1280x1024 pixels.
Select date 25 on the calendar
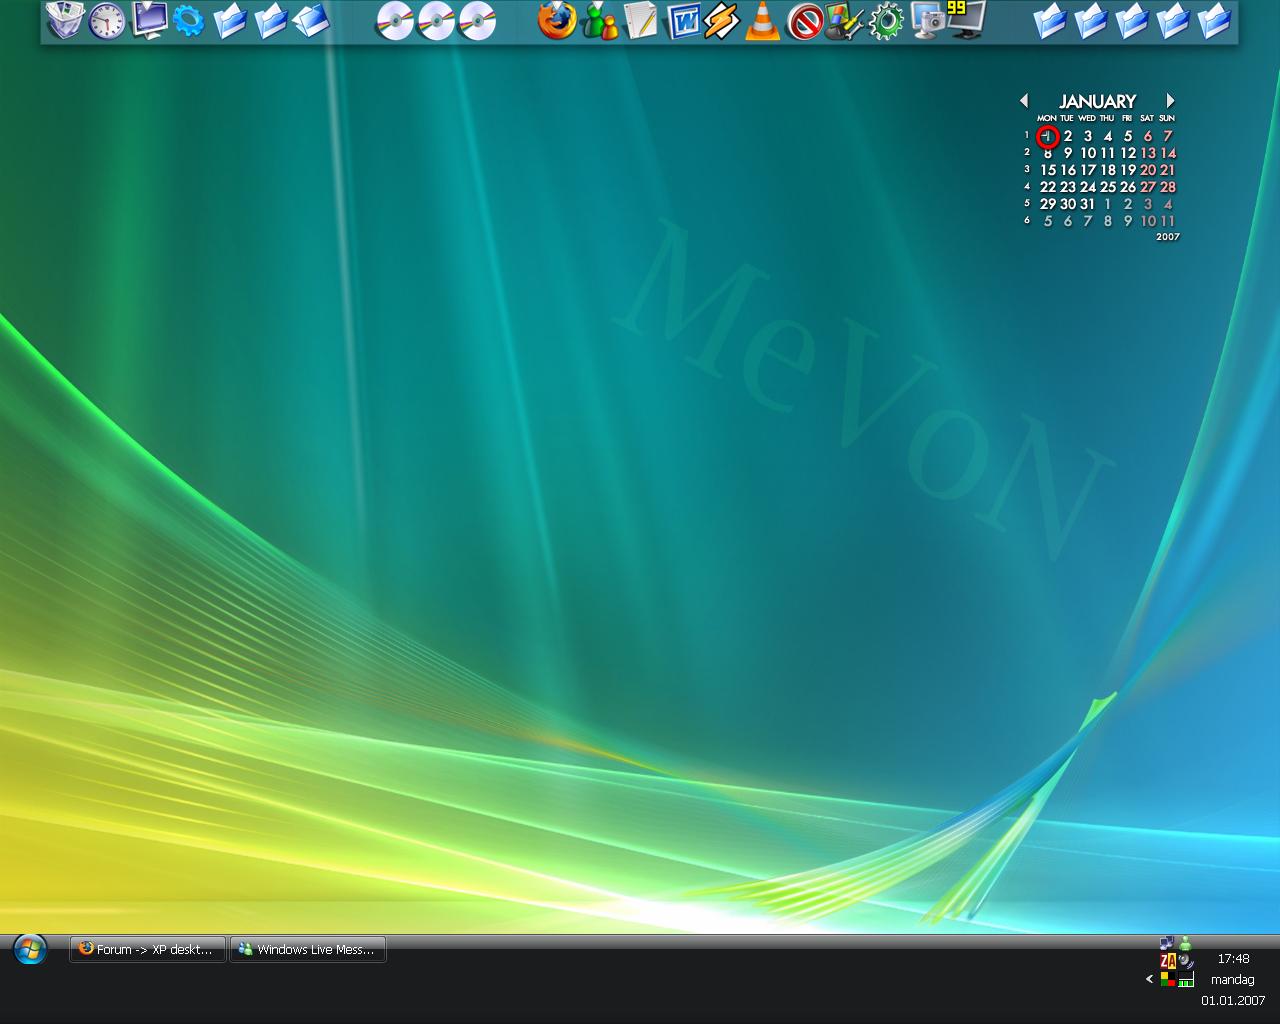[1108, 187]
